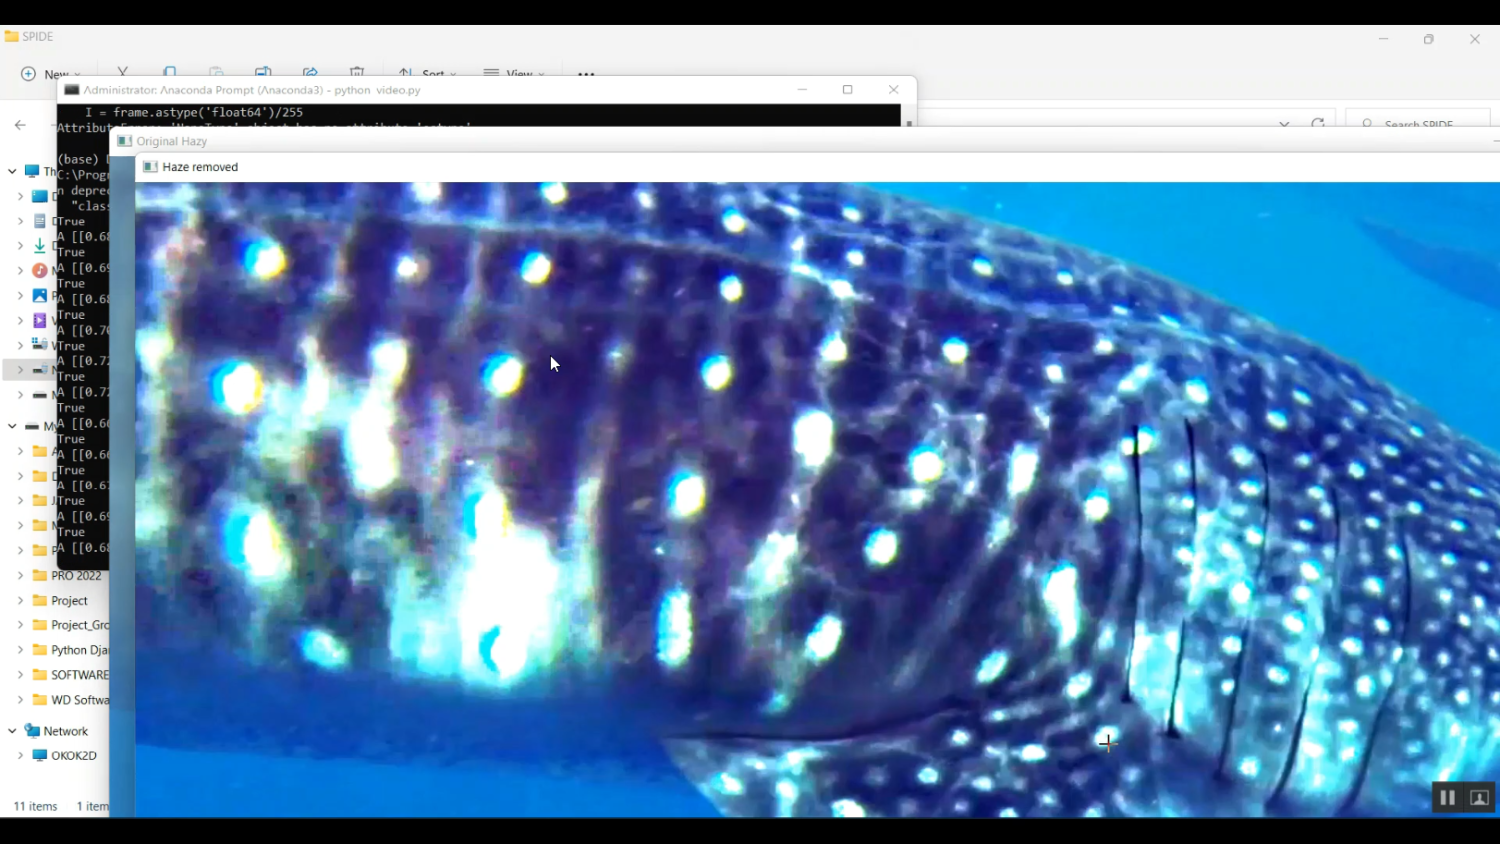Click the Delete trash icon in File Explorer
This screenshot has height=844, width=1500.
[357, 72]
